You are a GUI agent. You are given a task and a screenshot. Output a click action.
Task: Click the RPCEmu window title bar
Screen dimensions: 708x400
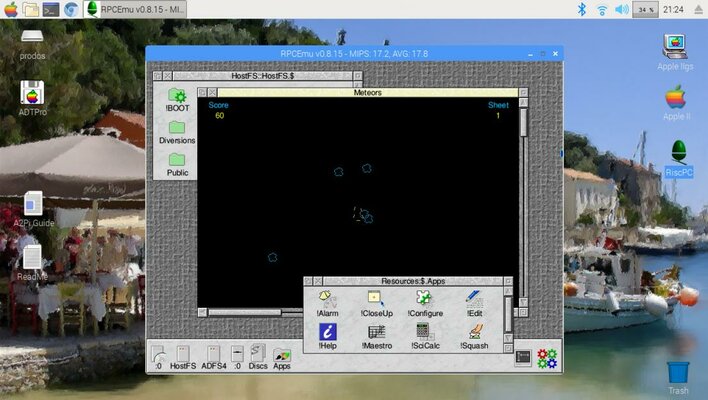pyautogui.click(x=354, y=54)
